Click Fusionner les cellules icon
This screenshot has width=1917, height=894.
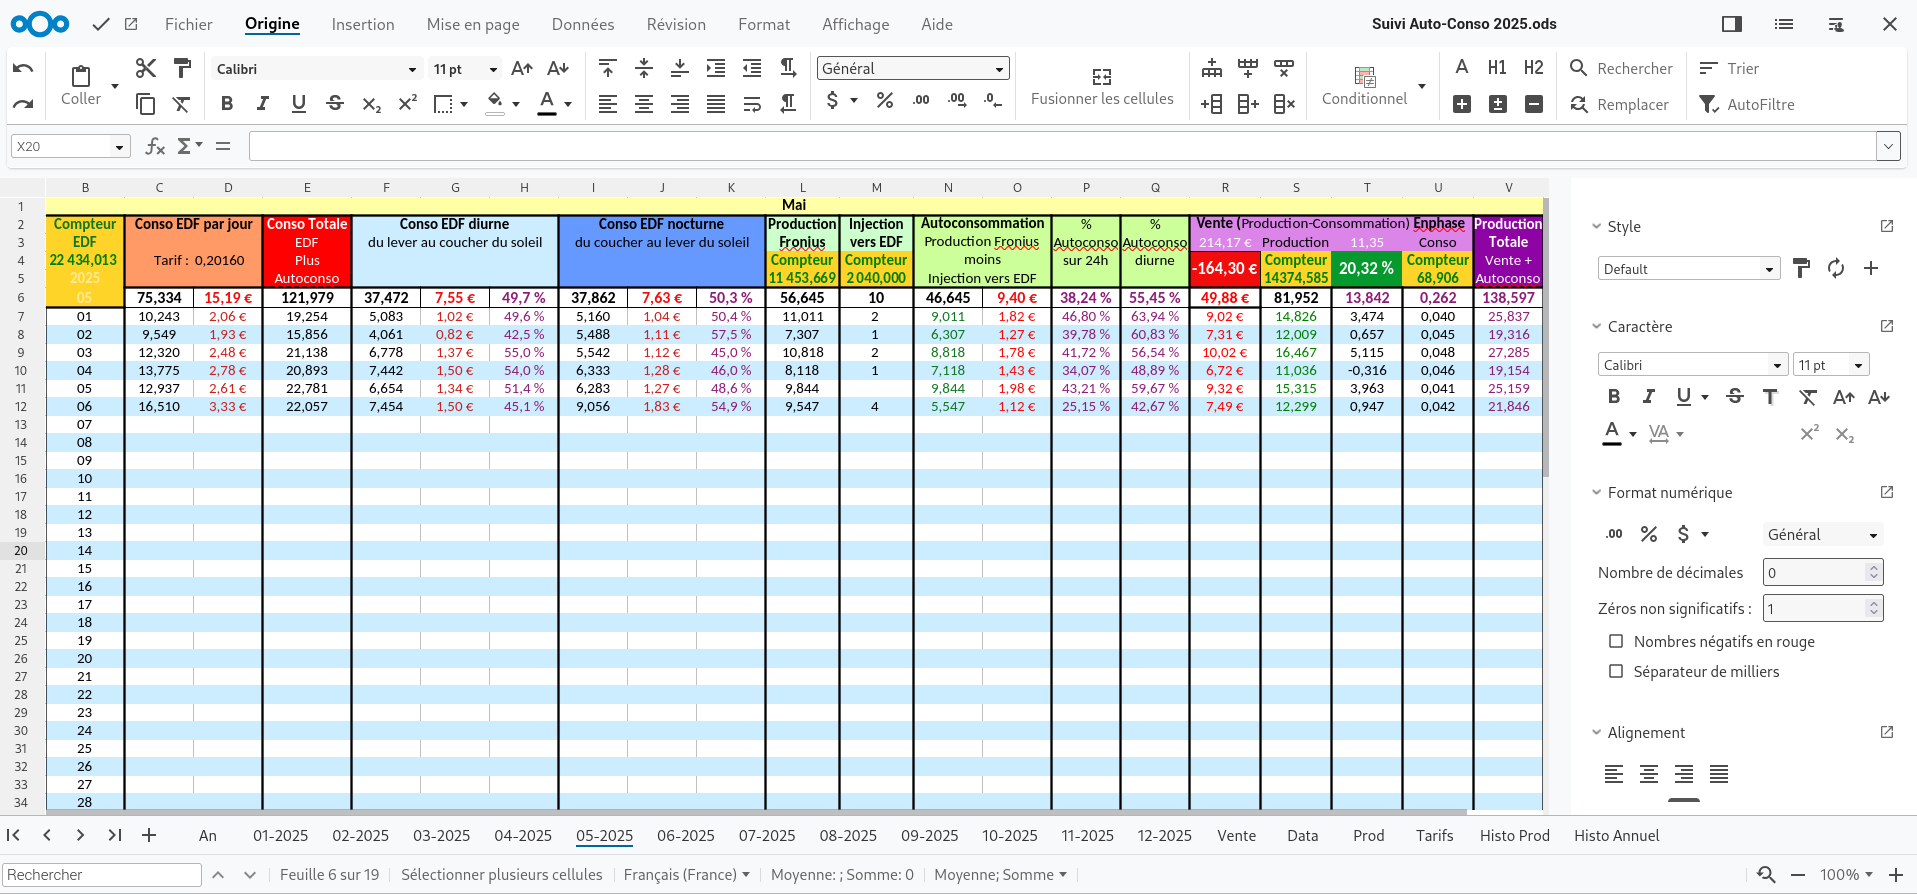(1101, 77)
